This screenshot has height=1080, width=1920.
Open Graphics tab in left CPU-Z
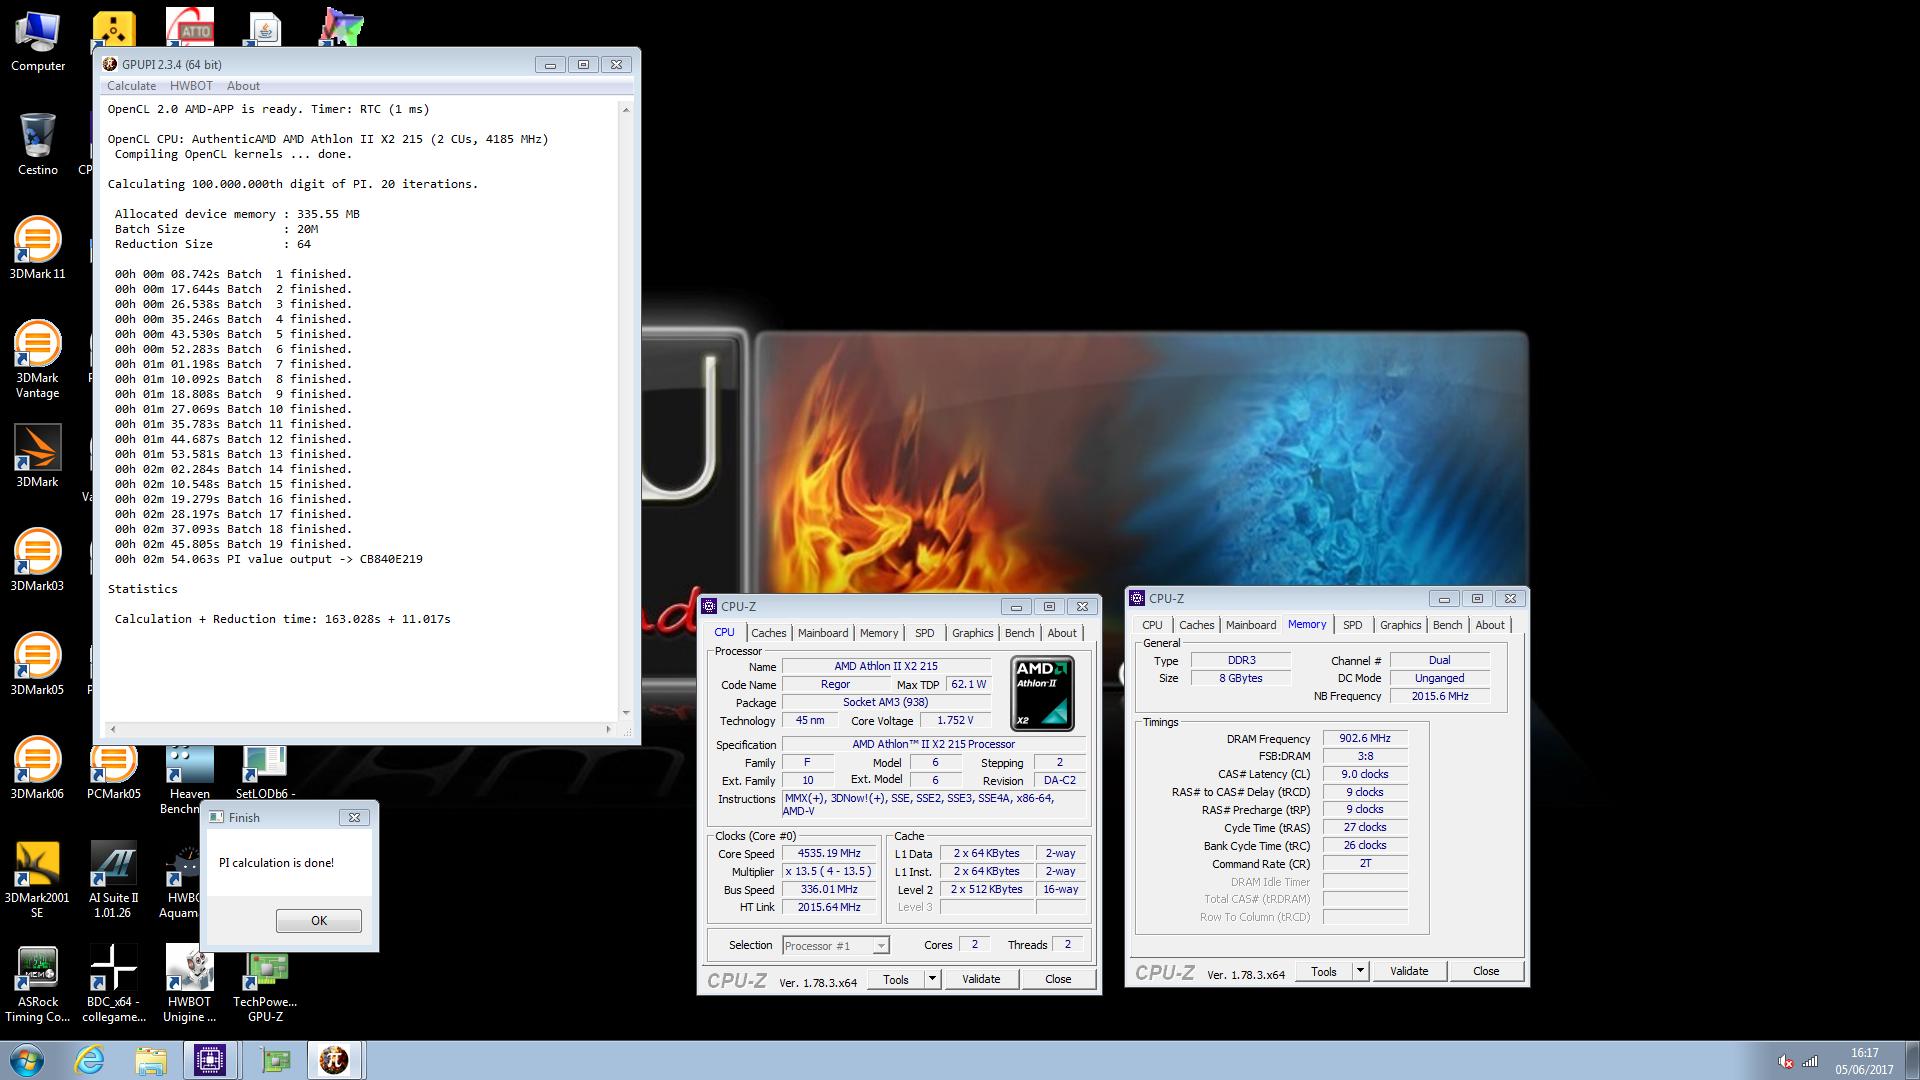coord(972,633)
